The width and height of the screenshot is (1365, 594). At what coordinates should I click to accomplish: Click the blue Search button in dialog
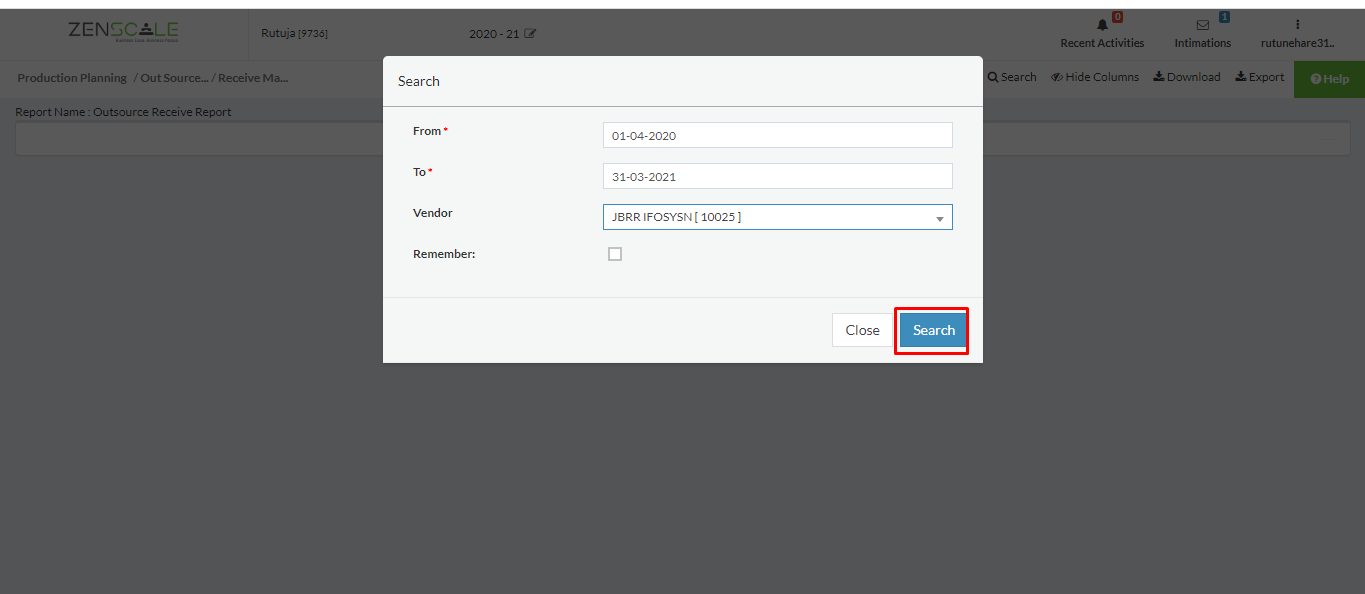933,330
